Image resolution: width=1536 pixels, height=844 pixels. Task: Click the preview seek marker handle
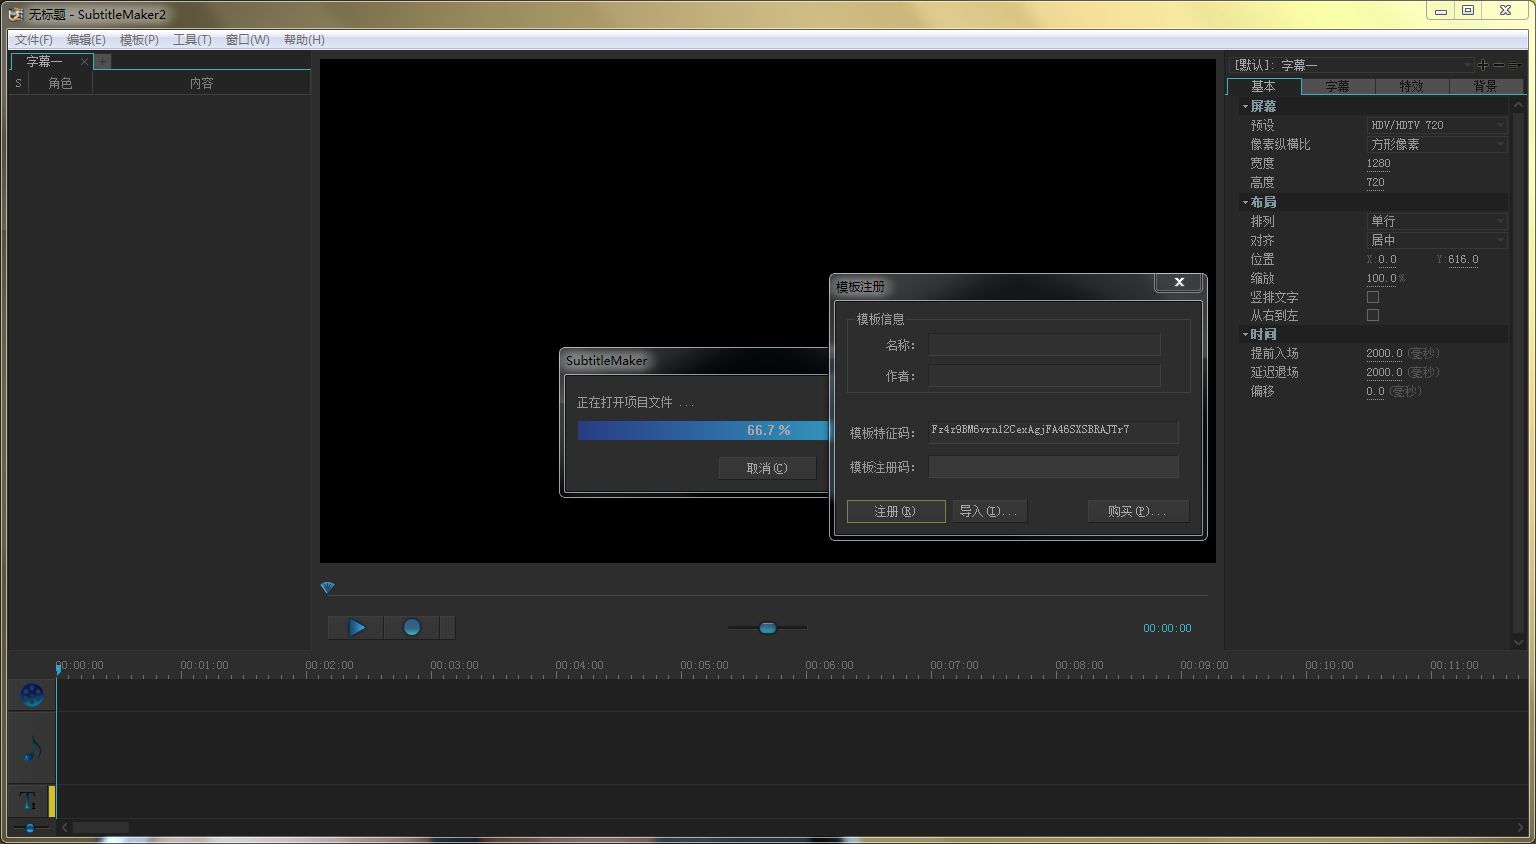327,588
